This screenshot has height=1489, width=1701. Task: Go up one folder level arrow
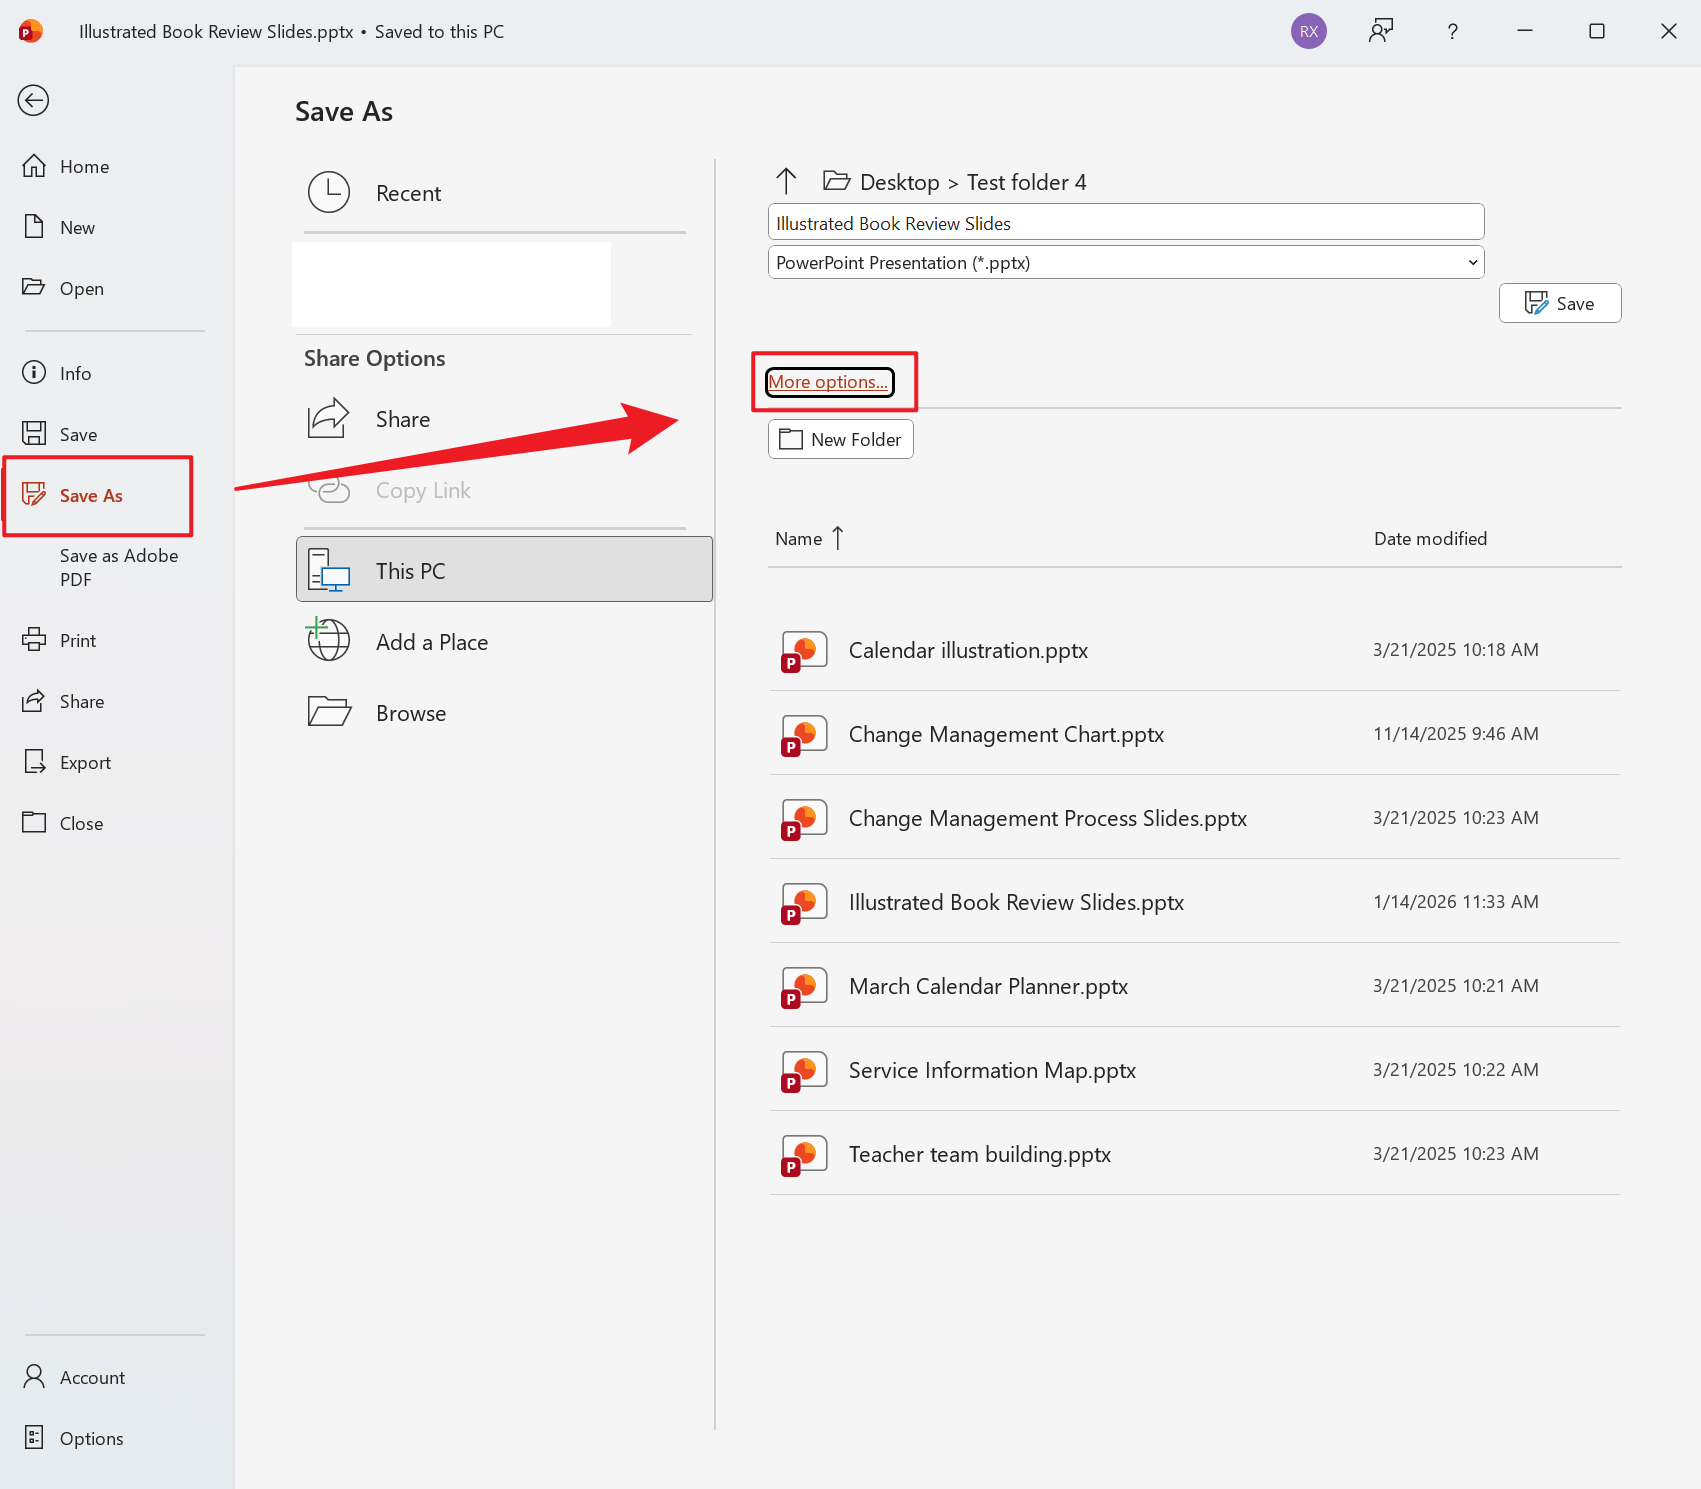[x=786, y=181]
